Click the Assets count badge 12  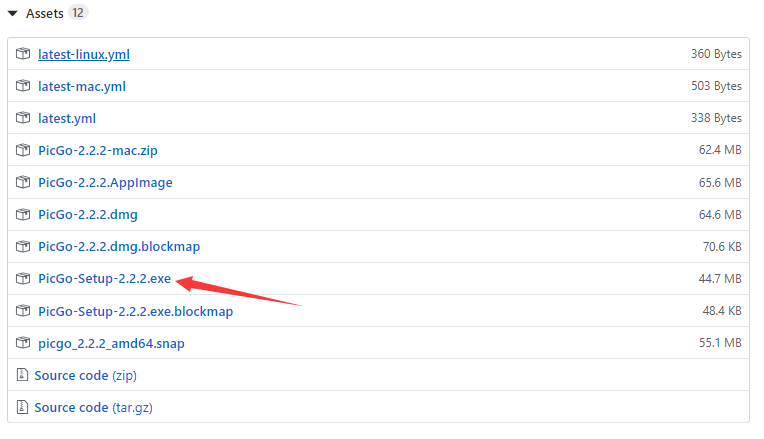78,13
